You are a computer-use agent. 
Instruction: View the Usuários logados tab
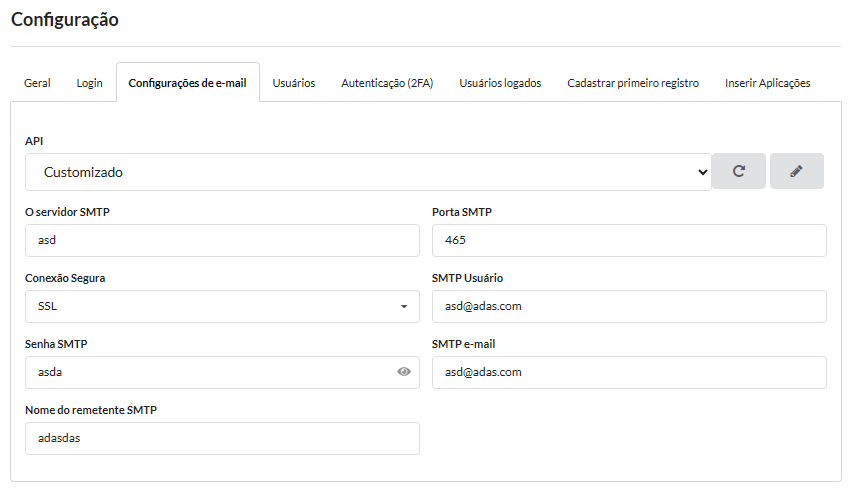click(500, 83)
